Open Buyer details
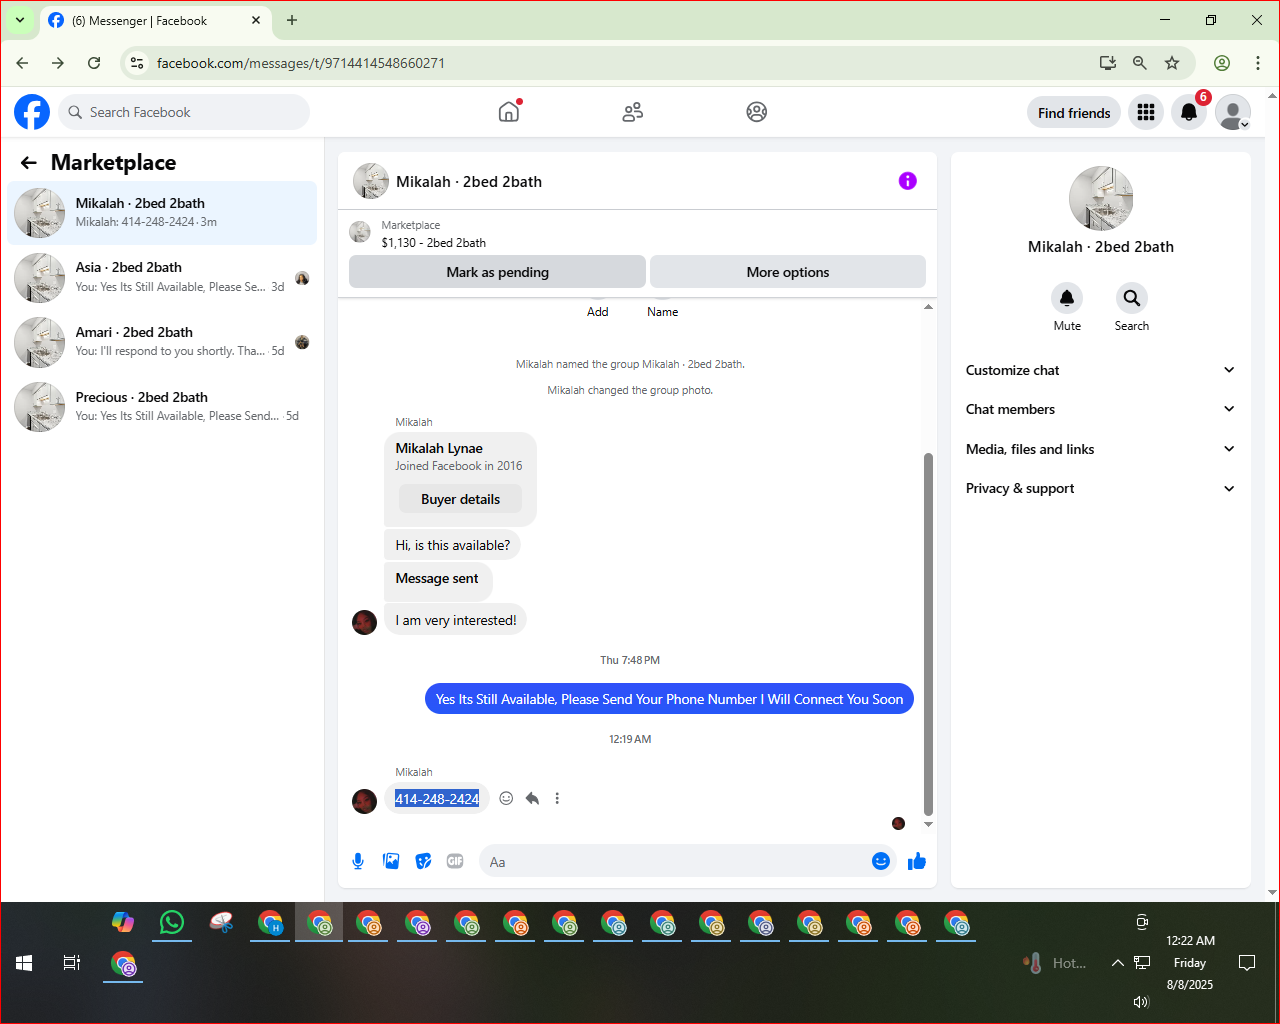Viewport: 1280px width, 1024px height. (x=460, y=499)
